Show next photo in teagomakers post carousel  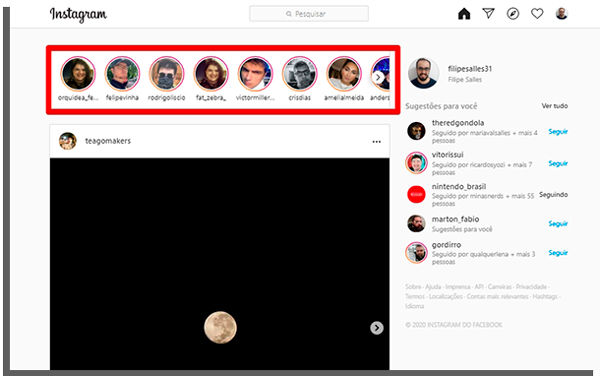click(x=377, y=328)
